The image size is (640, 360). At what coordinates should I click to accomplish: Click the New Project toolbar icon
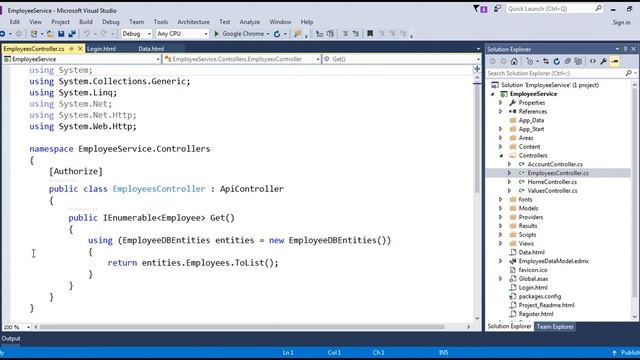pos(34,34)
